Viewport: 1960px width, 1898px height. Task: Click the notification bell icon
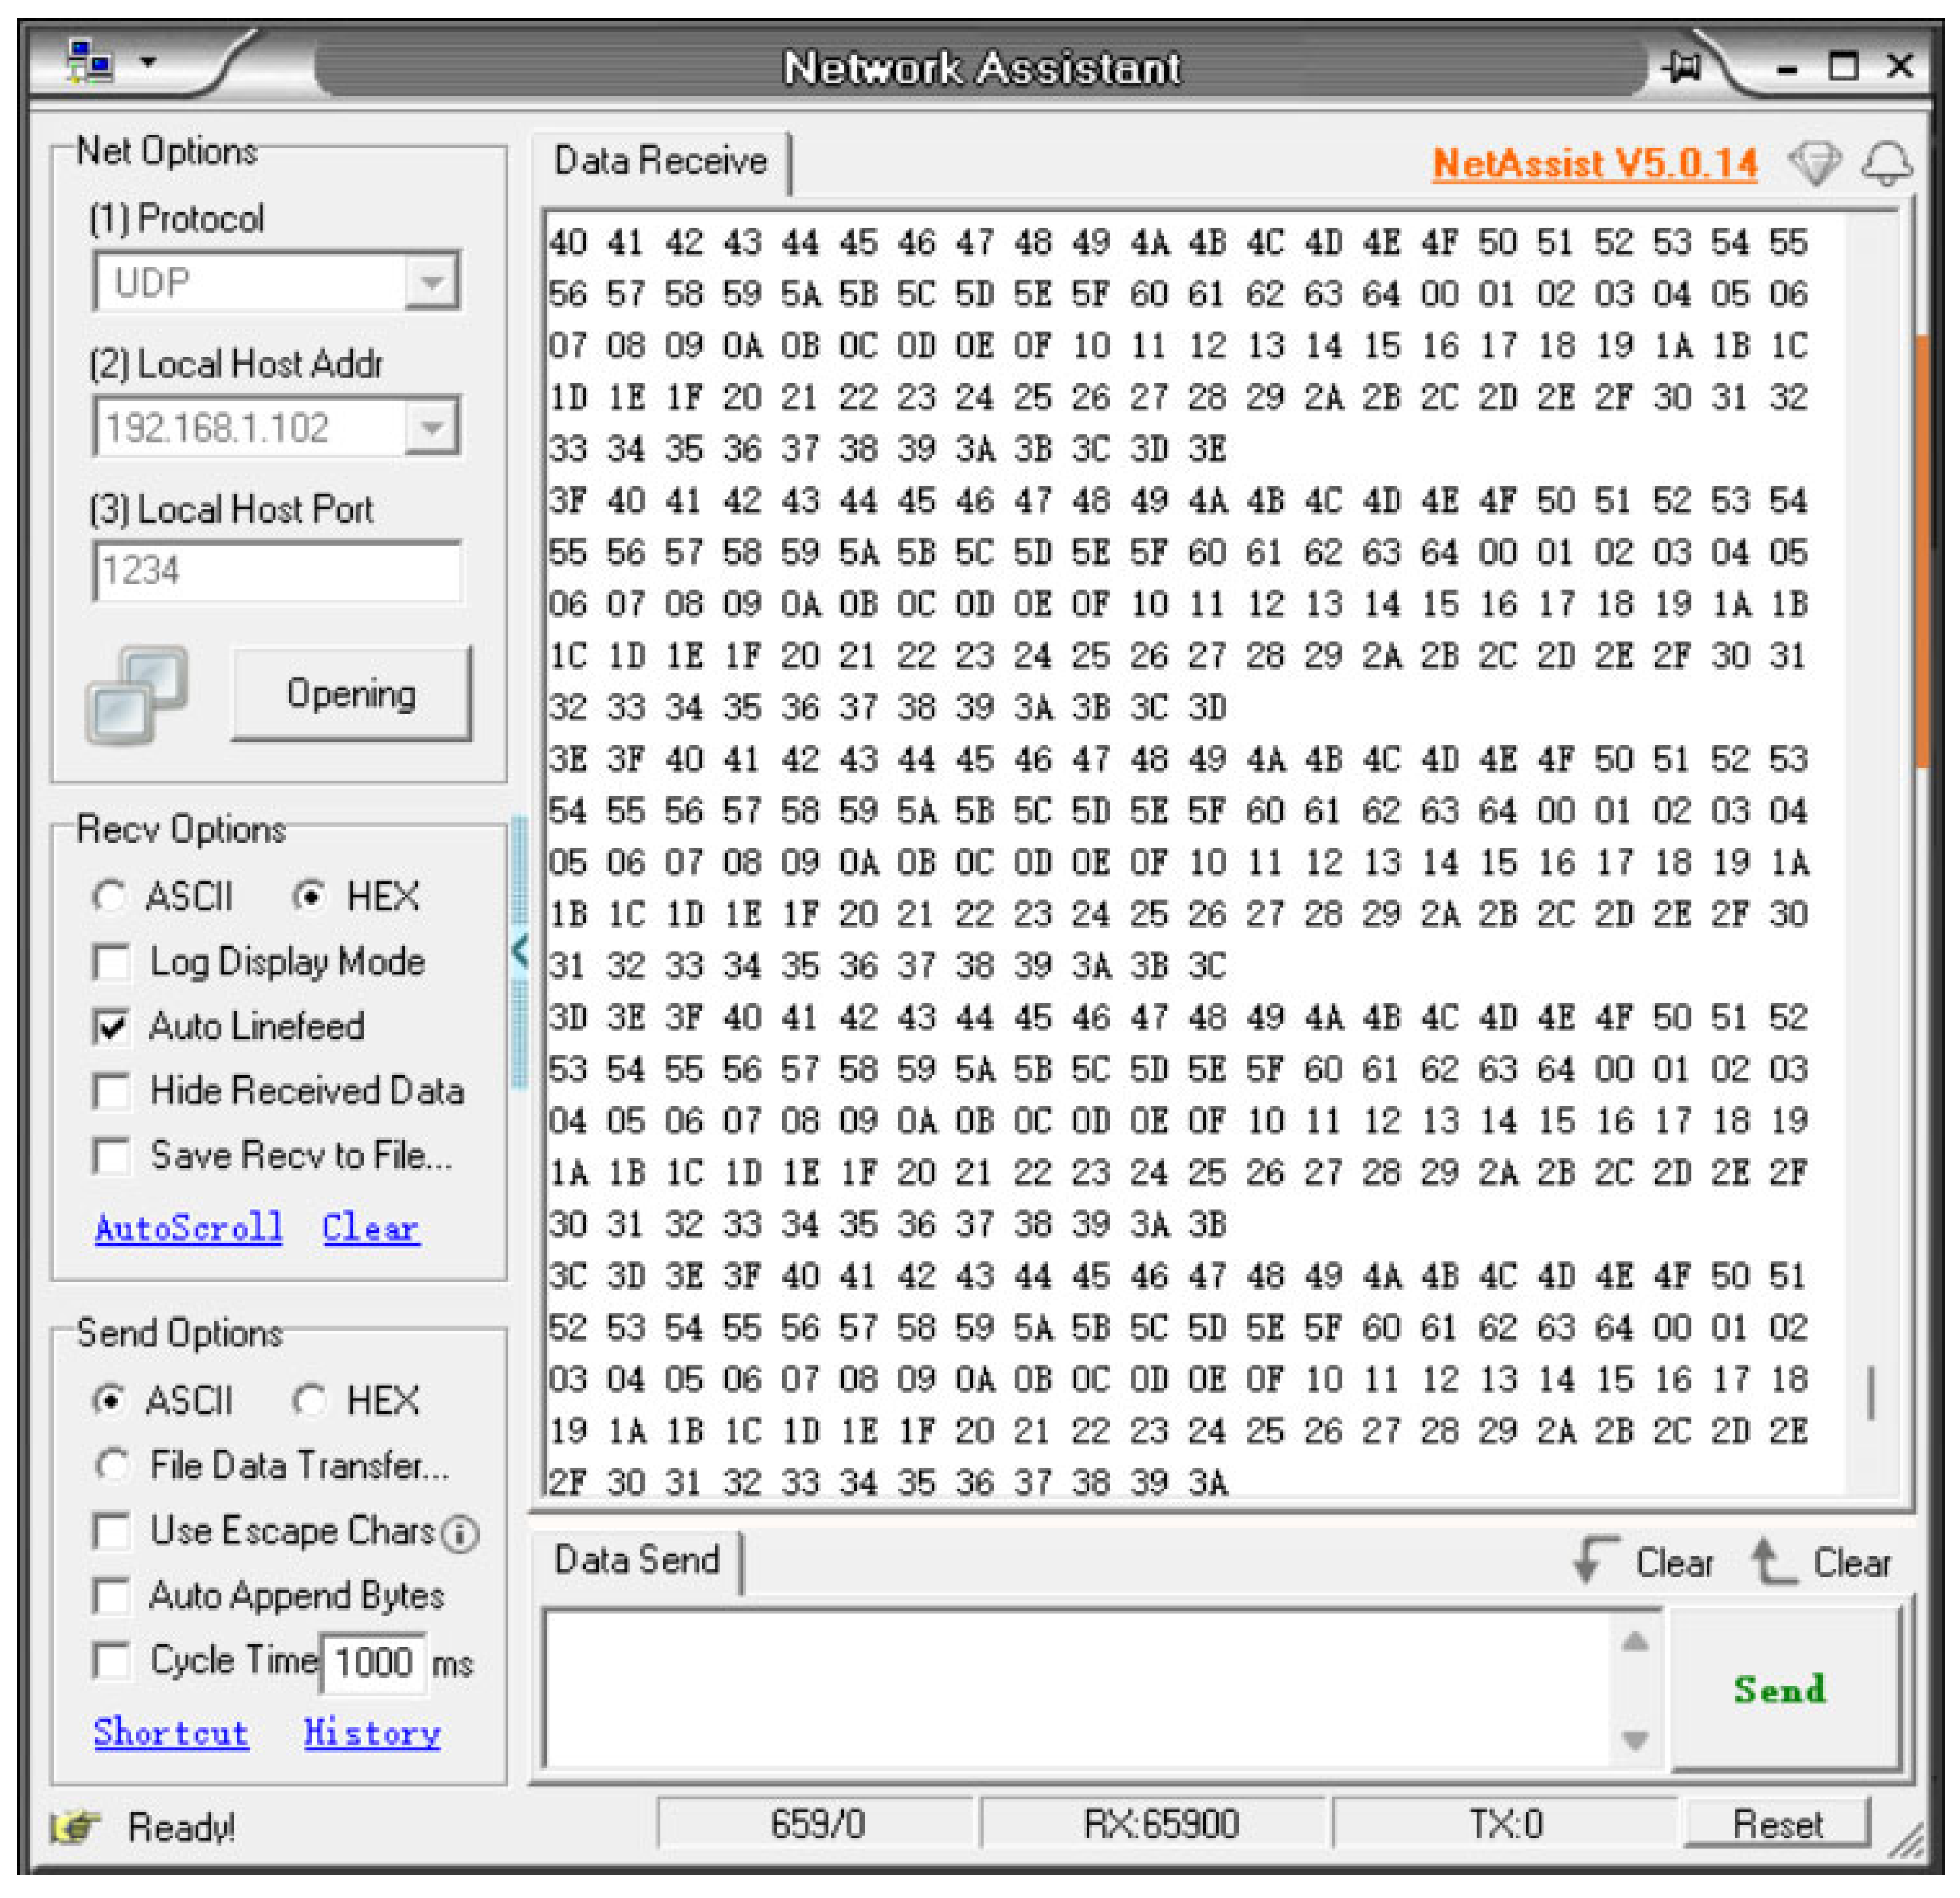click(x=1886, y=162)
